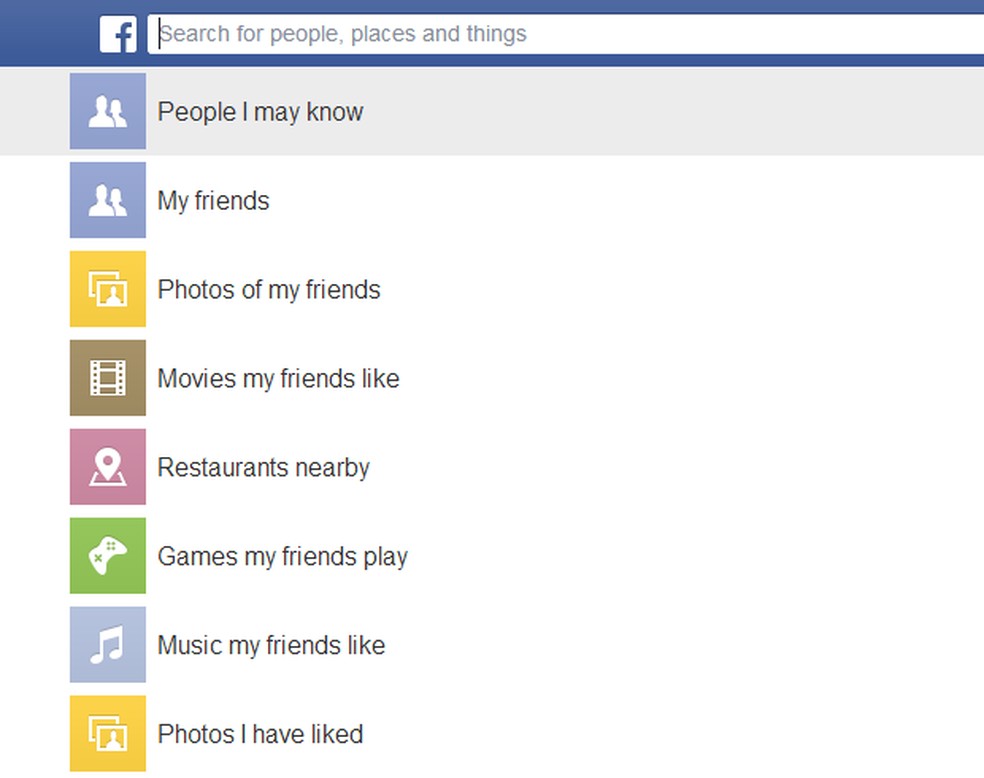This screenshot has height=778, width=984.
Task: Focus the search for people, places field
Action: point(560,34)
